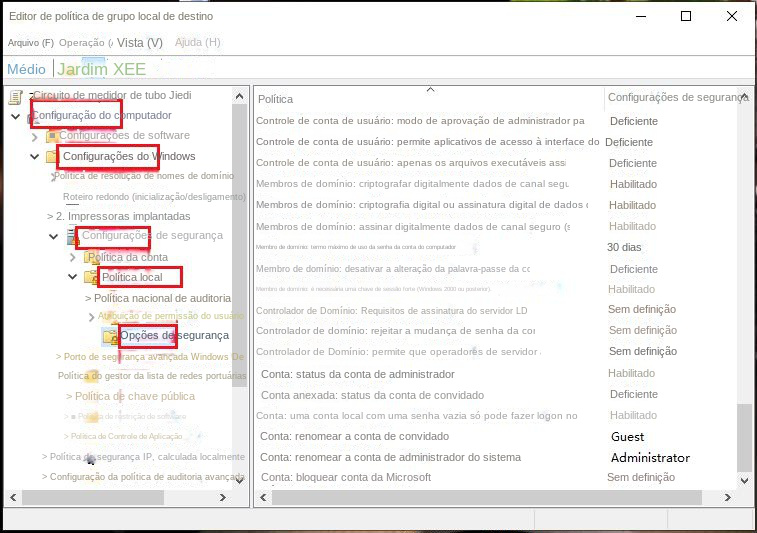
Task: Select 'Membro de domínio: desativar a alteração' row
Action: 393,269
